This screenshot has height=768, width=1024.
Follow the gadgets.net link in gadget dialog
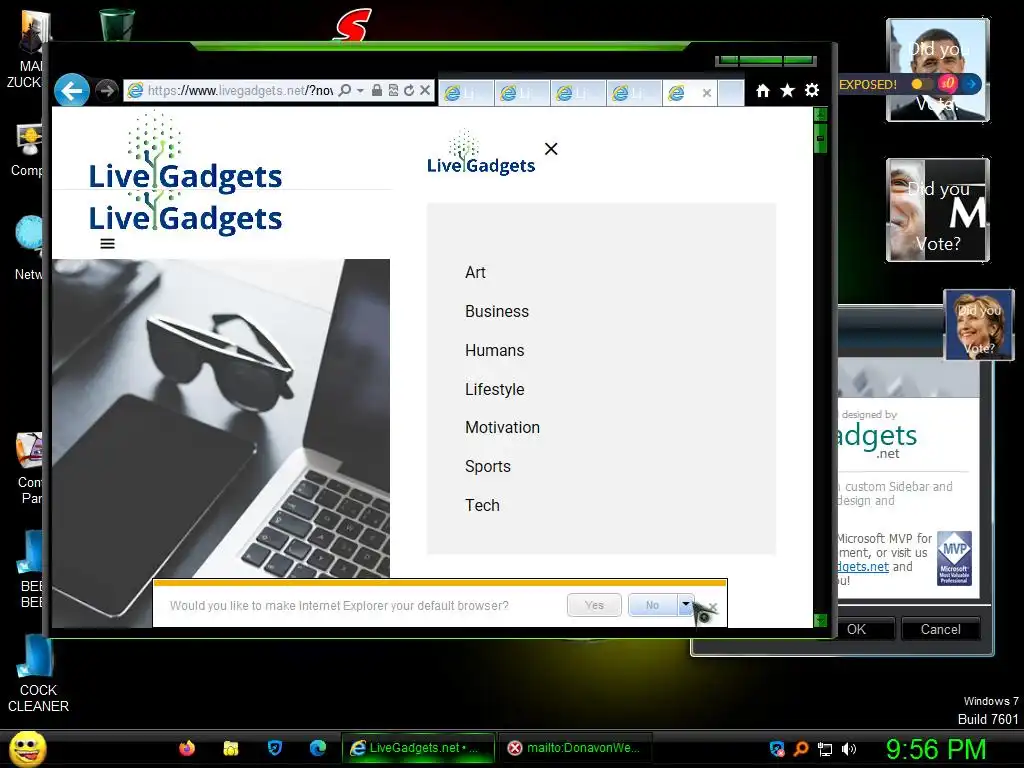[863, 567]
